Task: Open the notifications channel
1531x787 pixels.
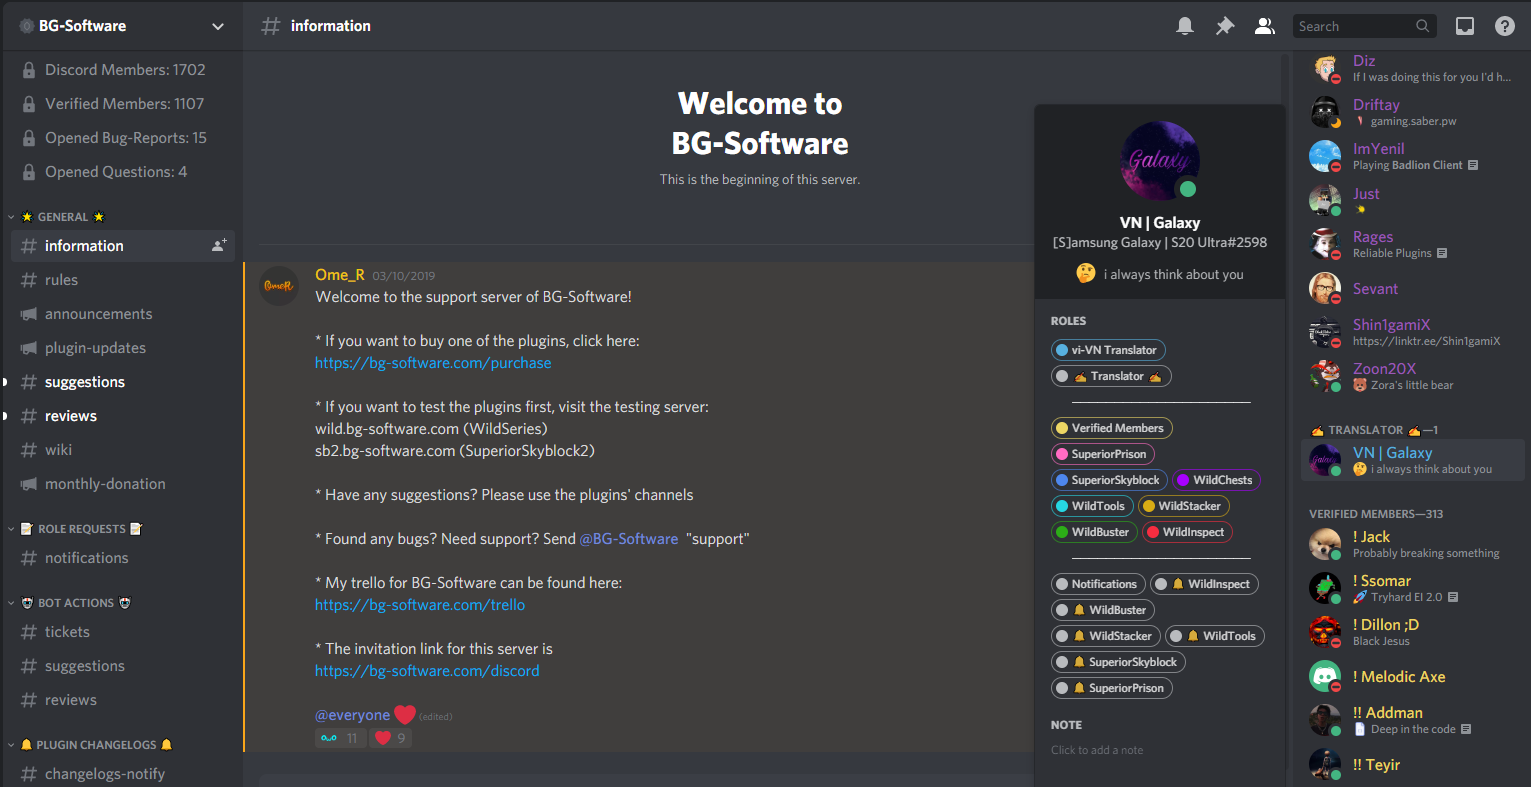Action: pyautogui.click(x=123, y=558)
